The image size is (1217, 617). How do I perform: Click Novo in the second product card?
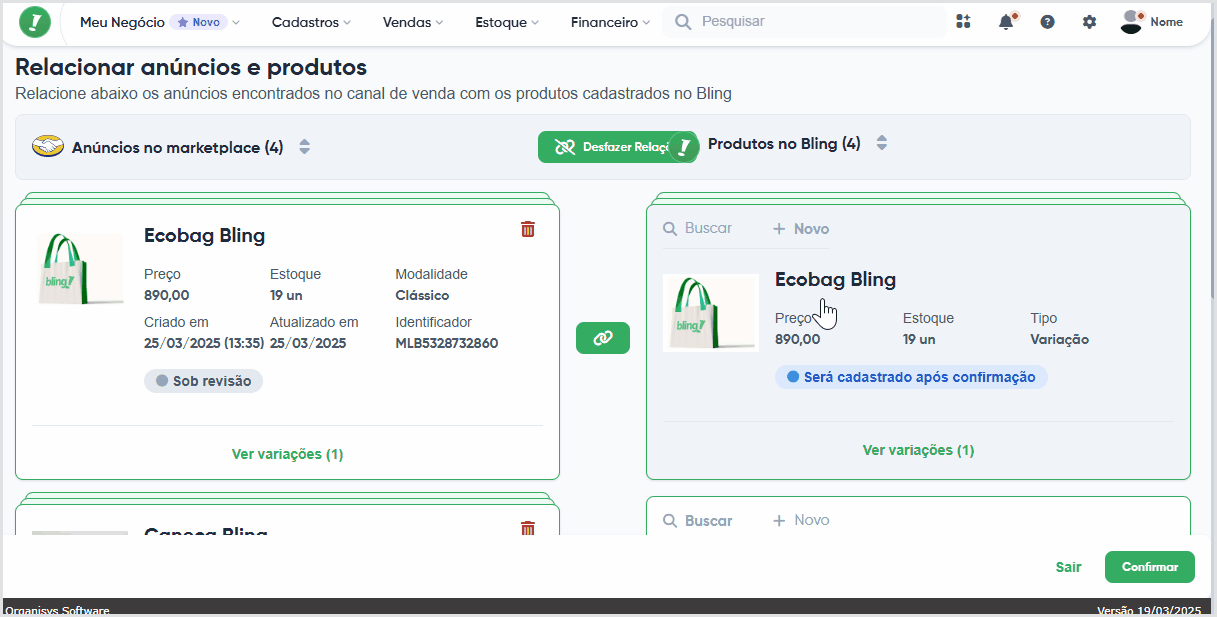801,520
